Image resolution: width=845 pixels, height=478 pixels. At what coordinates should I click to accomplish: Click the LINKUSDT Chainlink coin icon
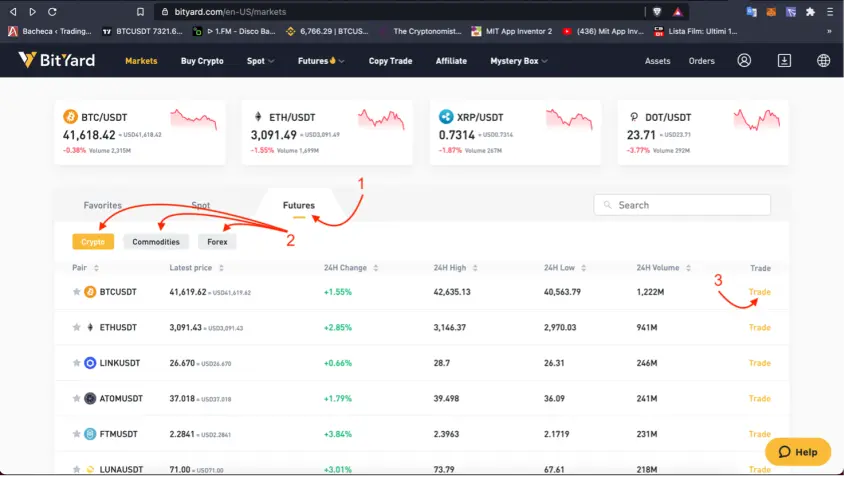tap(90, 363)
